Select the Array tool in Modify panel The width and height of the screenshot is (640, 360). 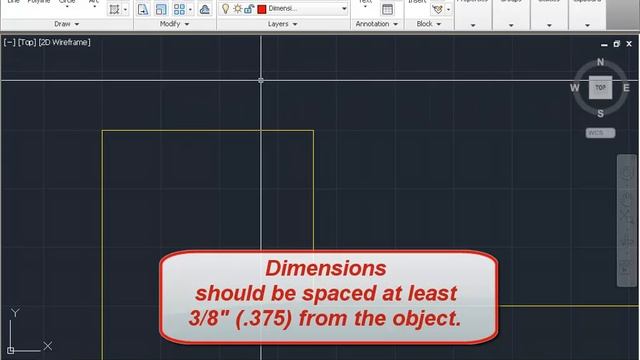point(179,9)
